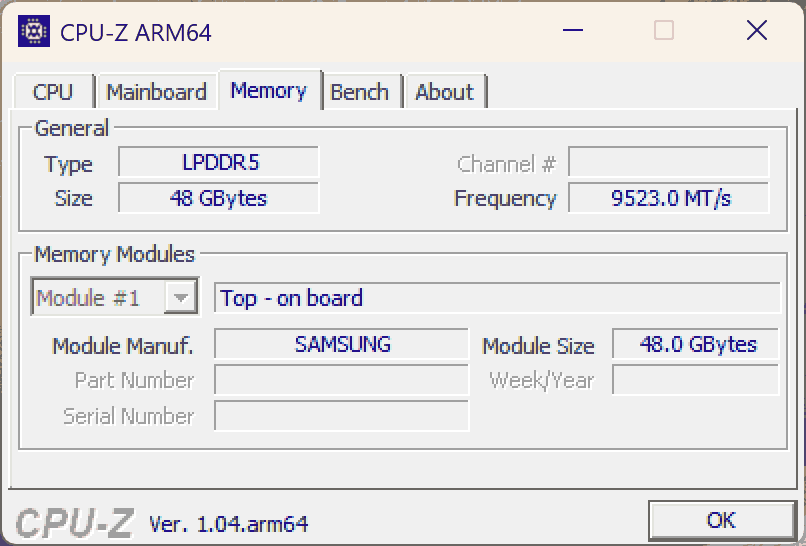Minimize the CPU-Z window
The image size is (806, 546).
[573, 31]
